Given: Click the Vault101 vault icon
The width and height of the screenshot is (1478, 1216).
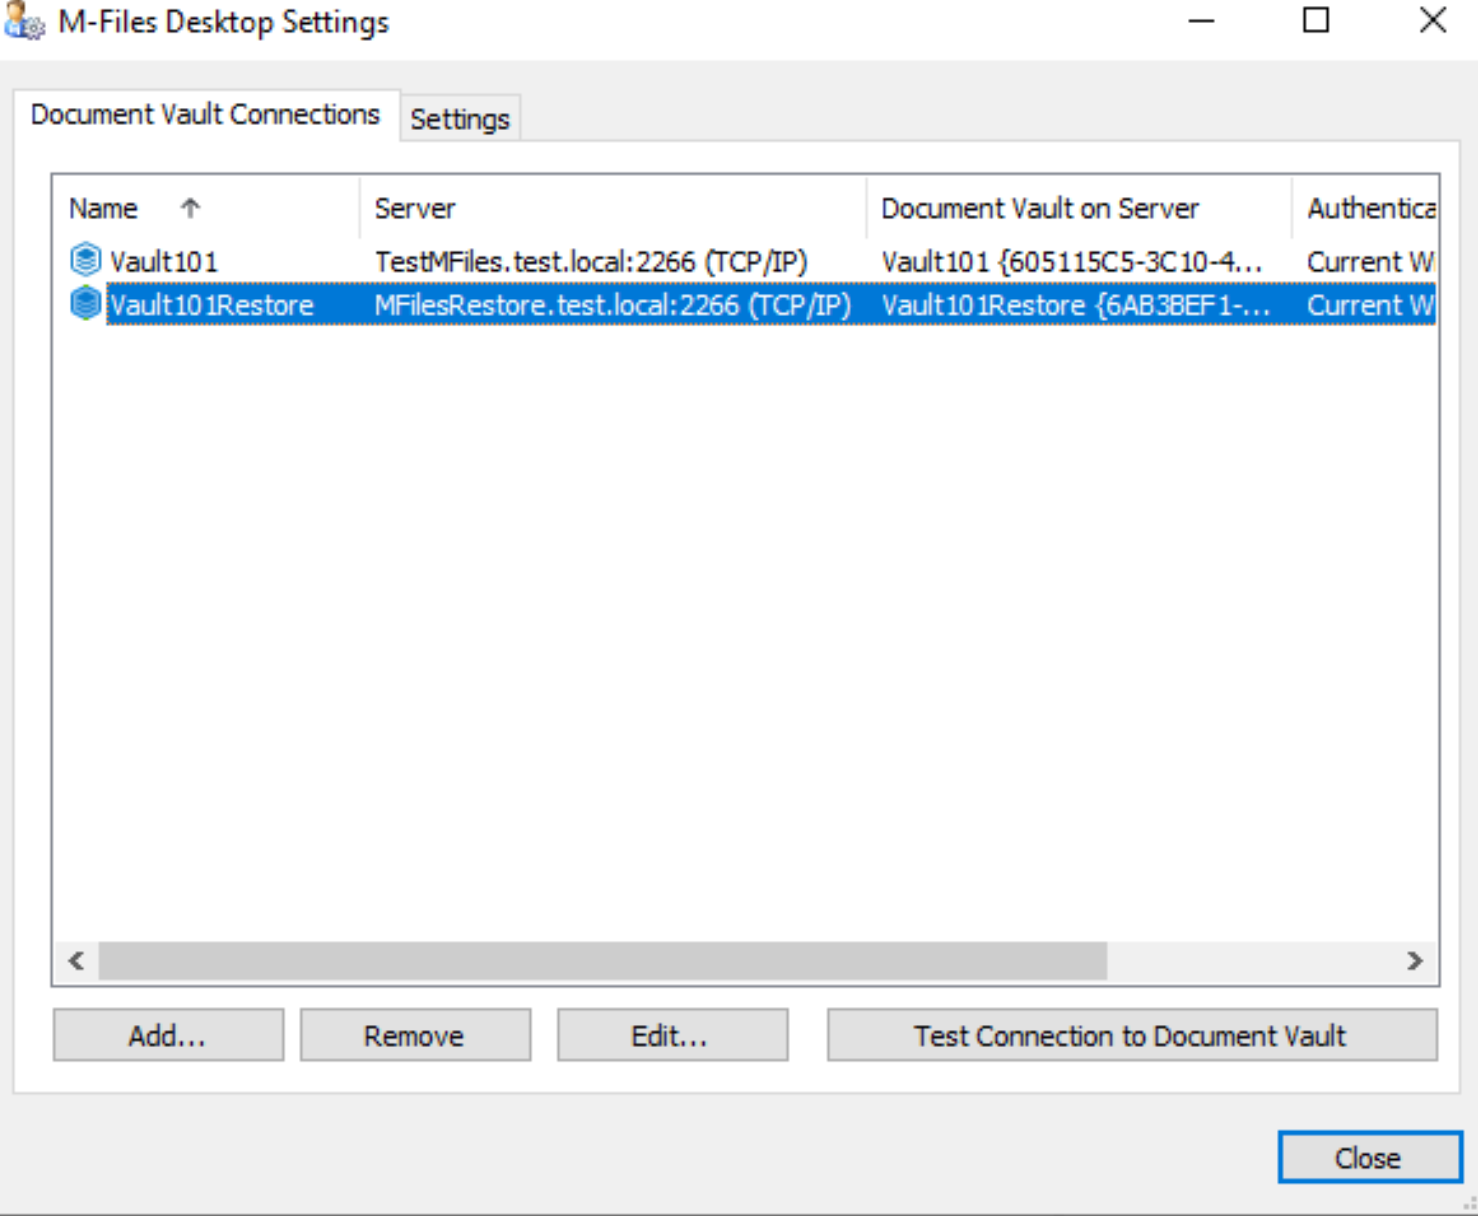Looking at the screenshot, I should coord(85,260).
